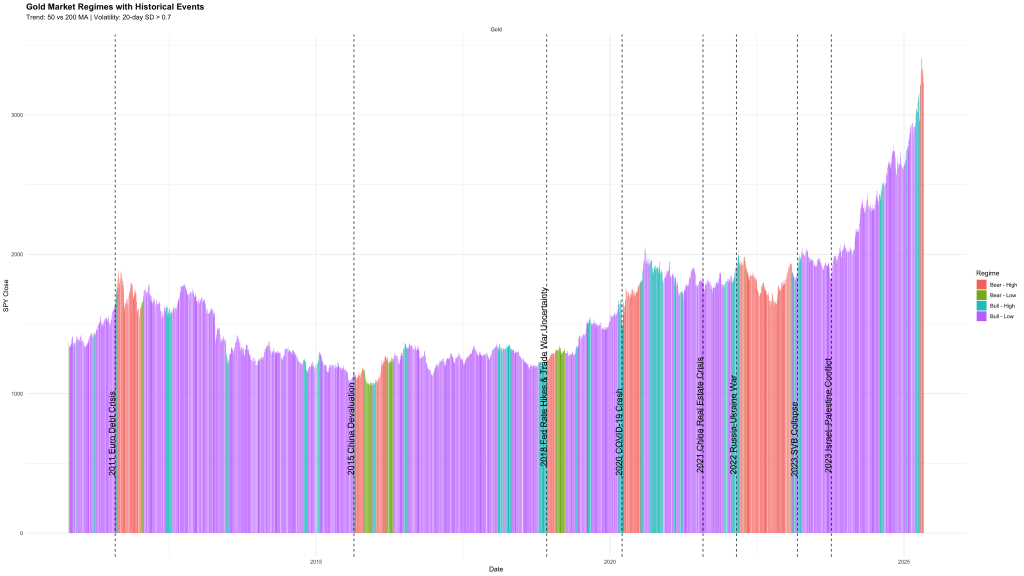
Task: Select the 2023 Israel-Palestine Conflict label
Action: (x=828, y=414)
